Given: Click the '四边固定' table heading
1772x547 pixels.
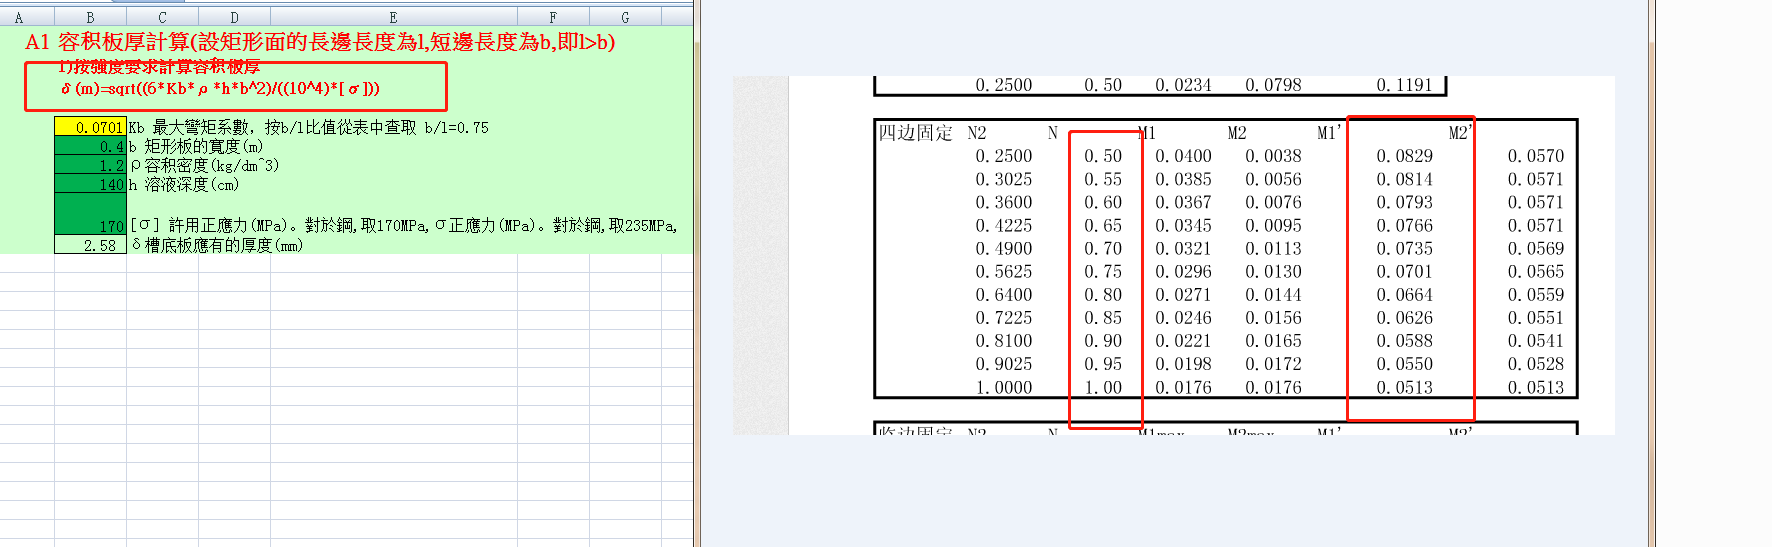Looking at the screenshot, I should [x=915, y=133].
